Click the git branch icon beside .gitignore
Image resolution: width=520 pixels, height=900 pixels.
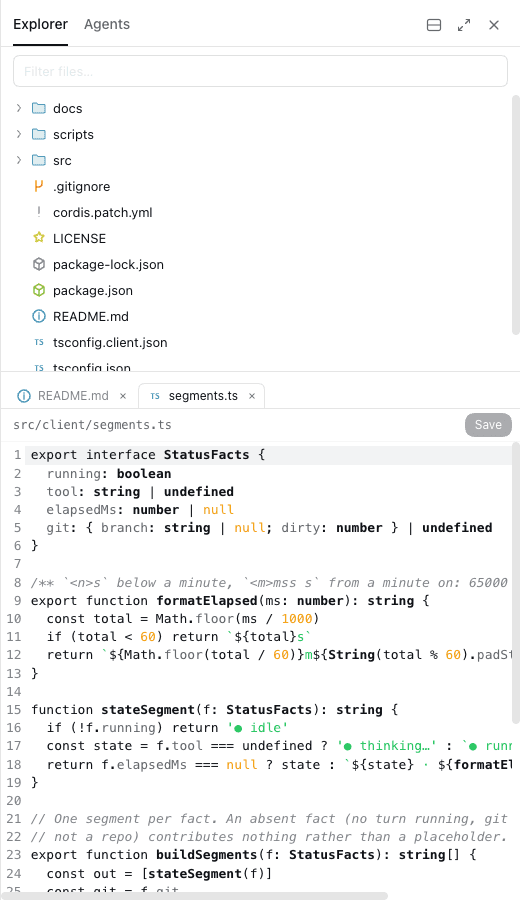click(x=38, y=186)
